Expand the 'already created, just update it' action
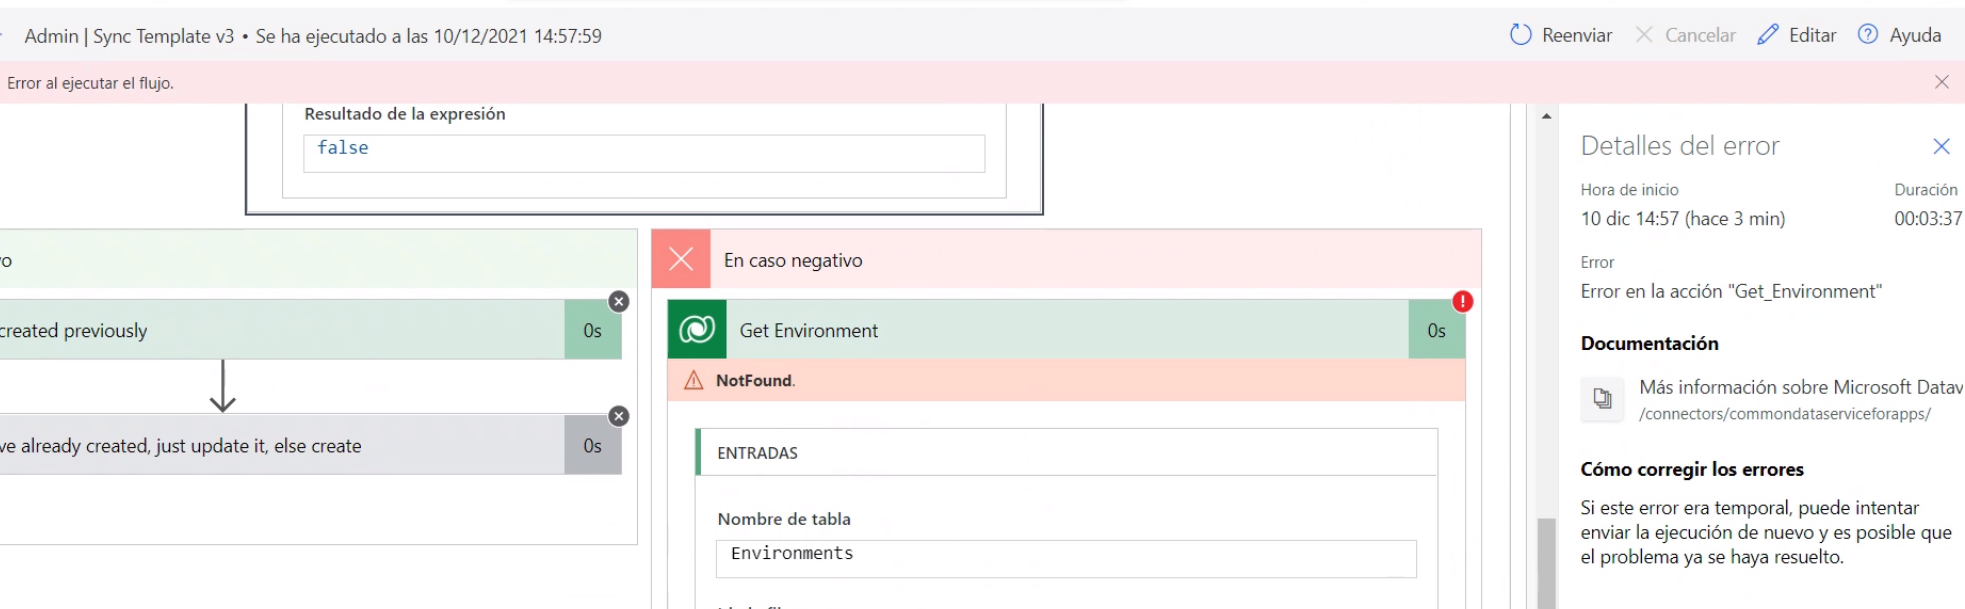1965x609 pixels. [x=310, y=445]
